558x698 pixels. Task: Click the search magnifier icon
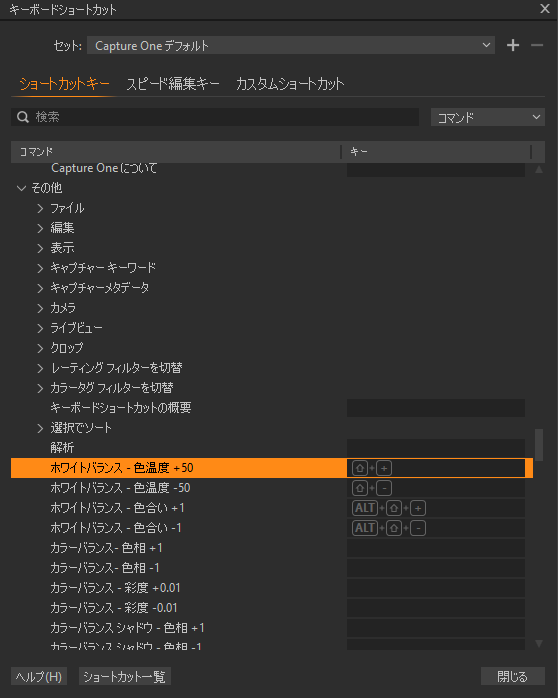coord(23,117)
